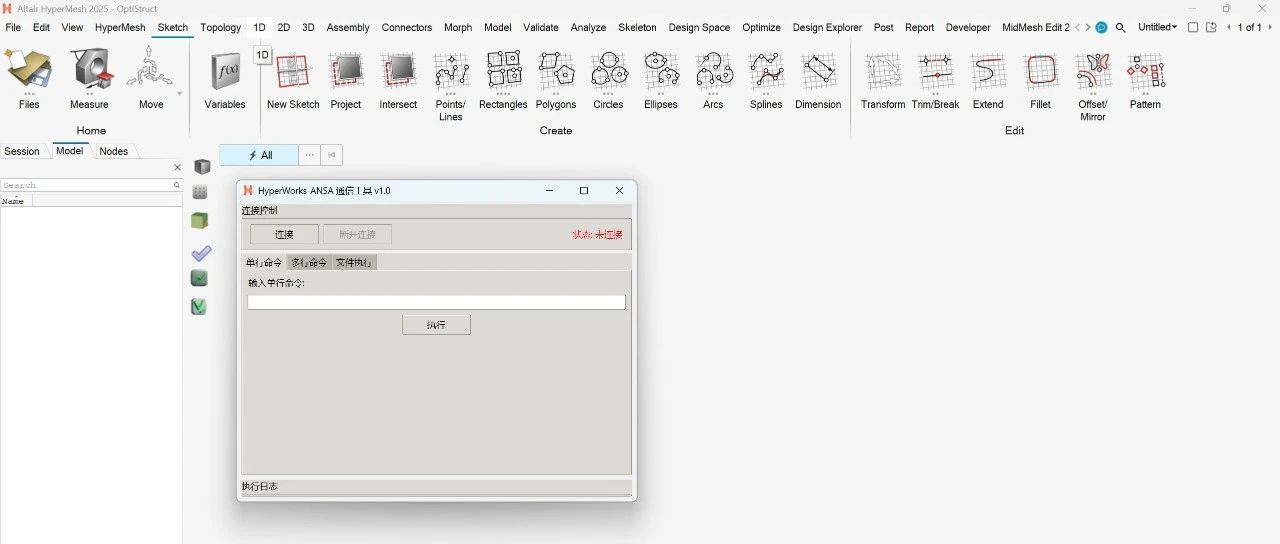Click the single-line command input field
This screenshot has width=1280, height=544.
point(436,302)
